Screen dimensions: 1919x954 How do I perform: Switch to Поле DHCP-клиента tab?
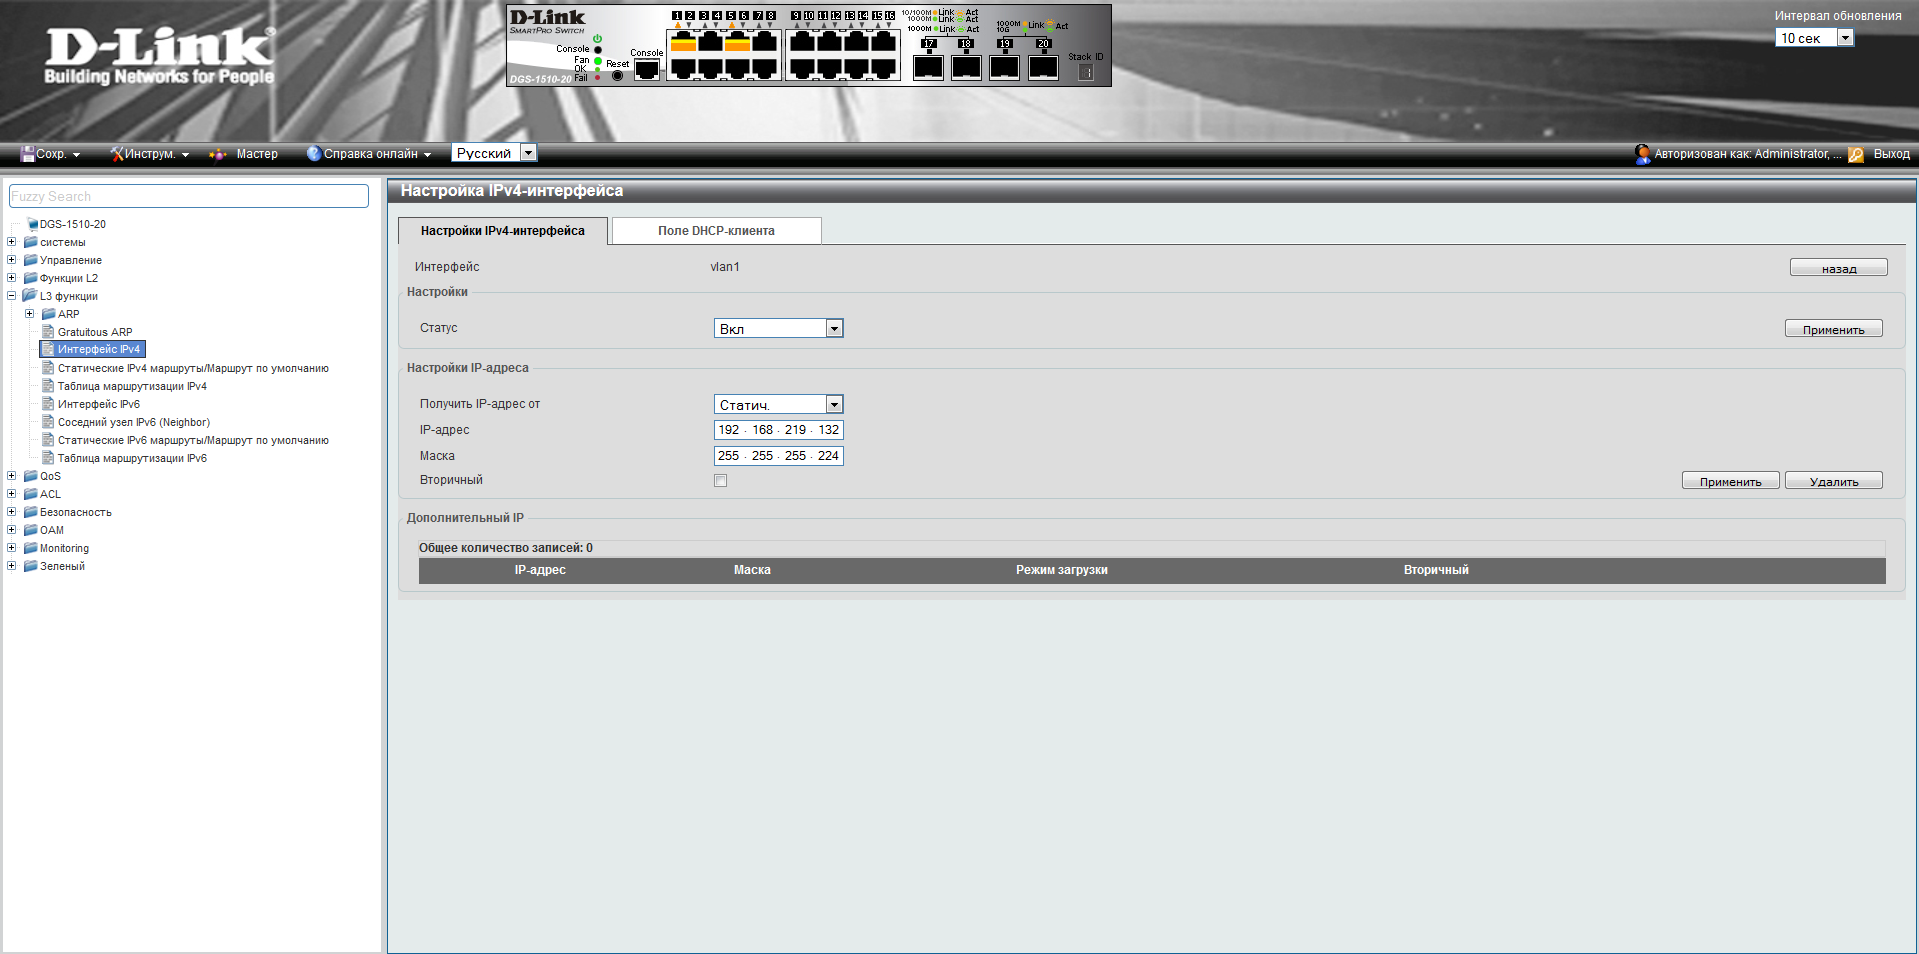[716, 231]
